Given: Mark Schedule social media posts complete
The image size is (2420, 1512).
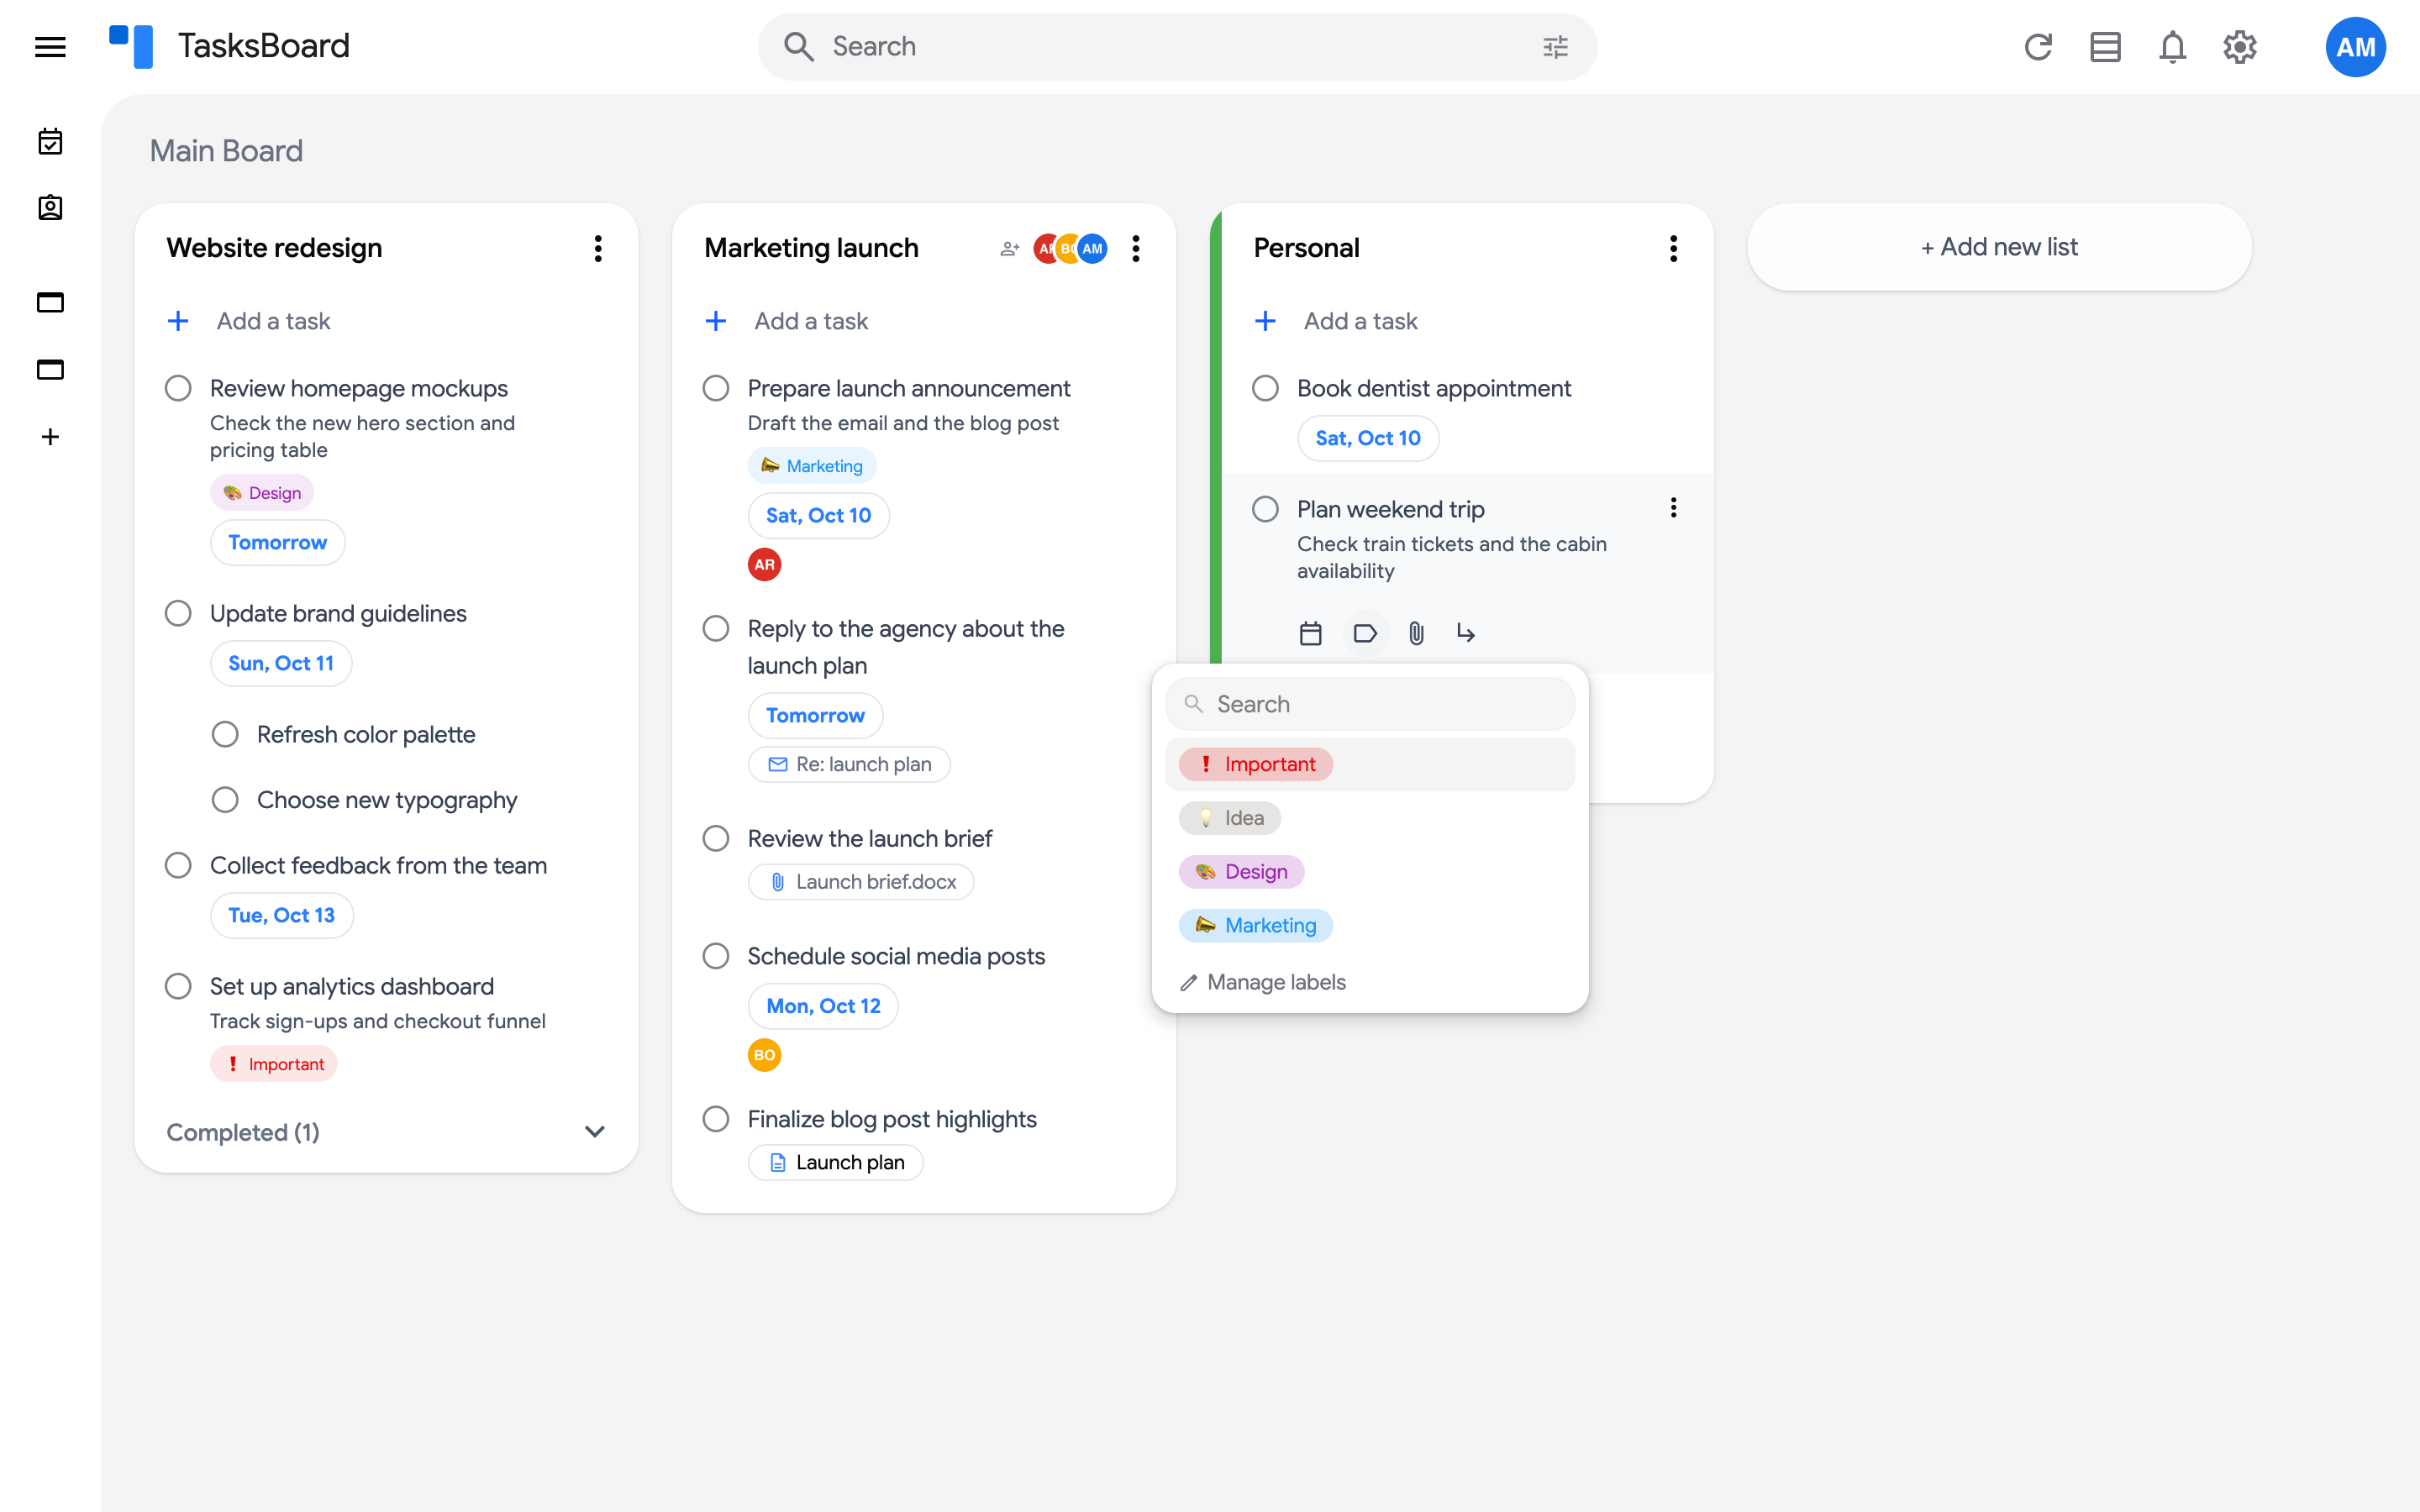Looking at the screenshot, I should [x=716, y=956].
